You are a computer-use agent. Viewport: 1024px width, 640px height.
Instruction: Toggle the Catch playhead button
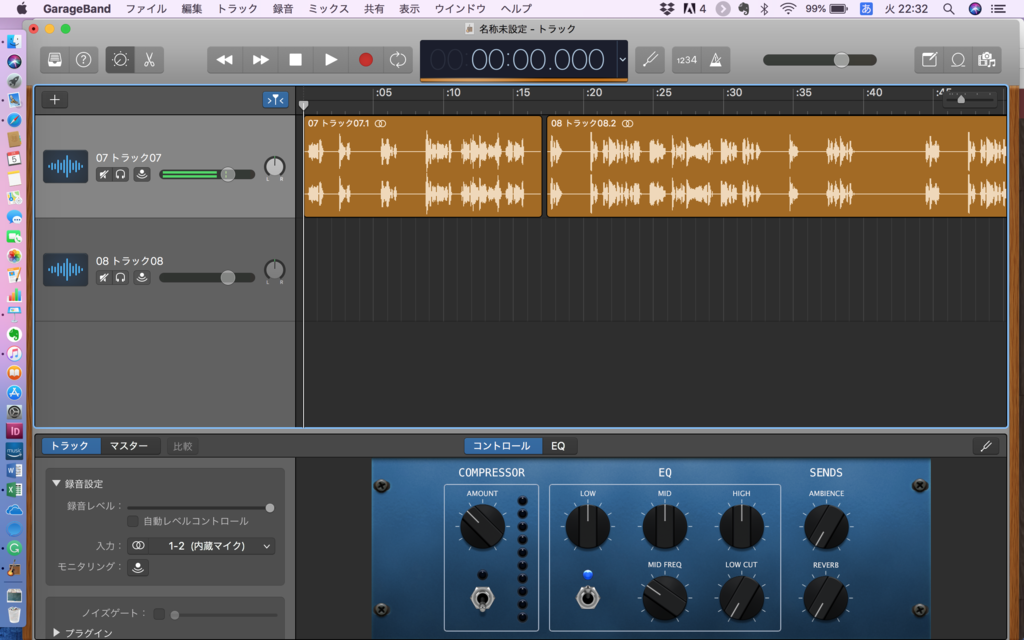276,100
